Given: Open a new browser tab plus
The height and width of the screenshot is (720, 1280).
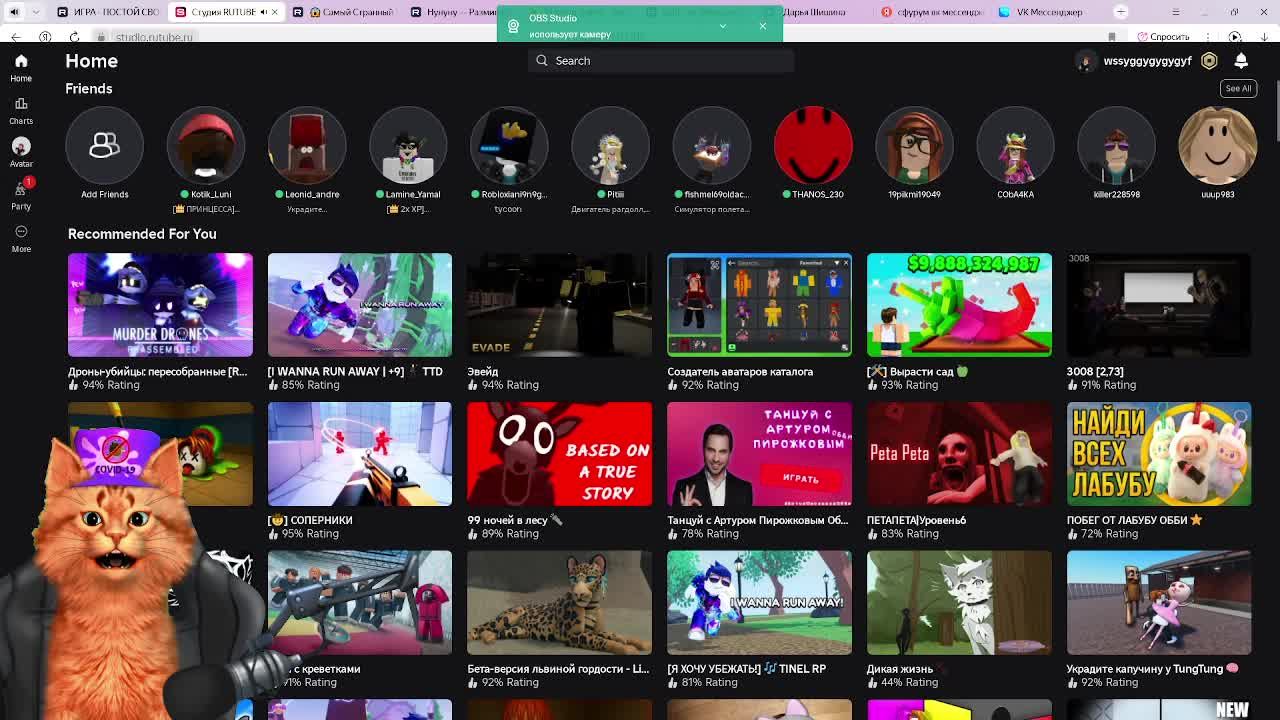Looking at the screenshot, I should (1121, 12).
